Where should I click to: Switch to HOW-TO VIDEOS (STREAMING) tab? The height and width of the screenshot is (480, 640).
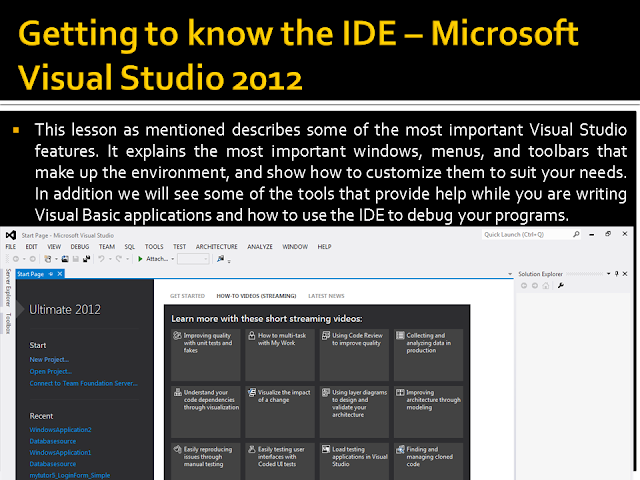256,296
